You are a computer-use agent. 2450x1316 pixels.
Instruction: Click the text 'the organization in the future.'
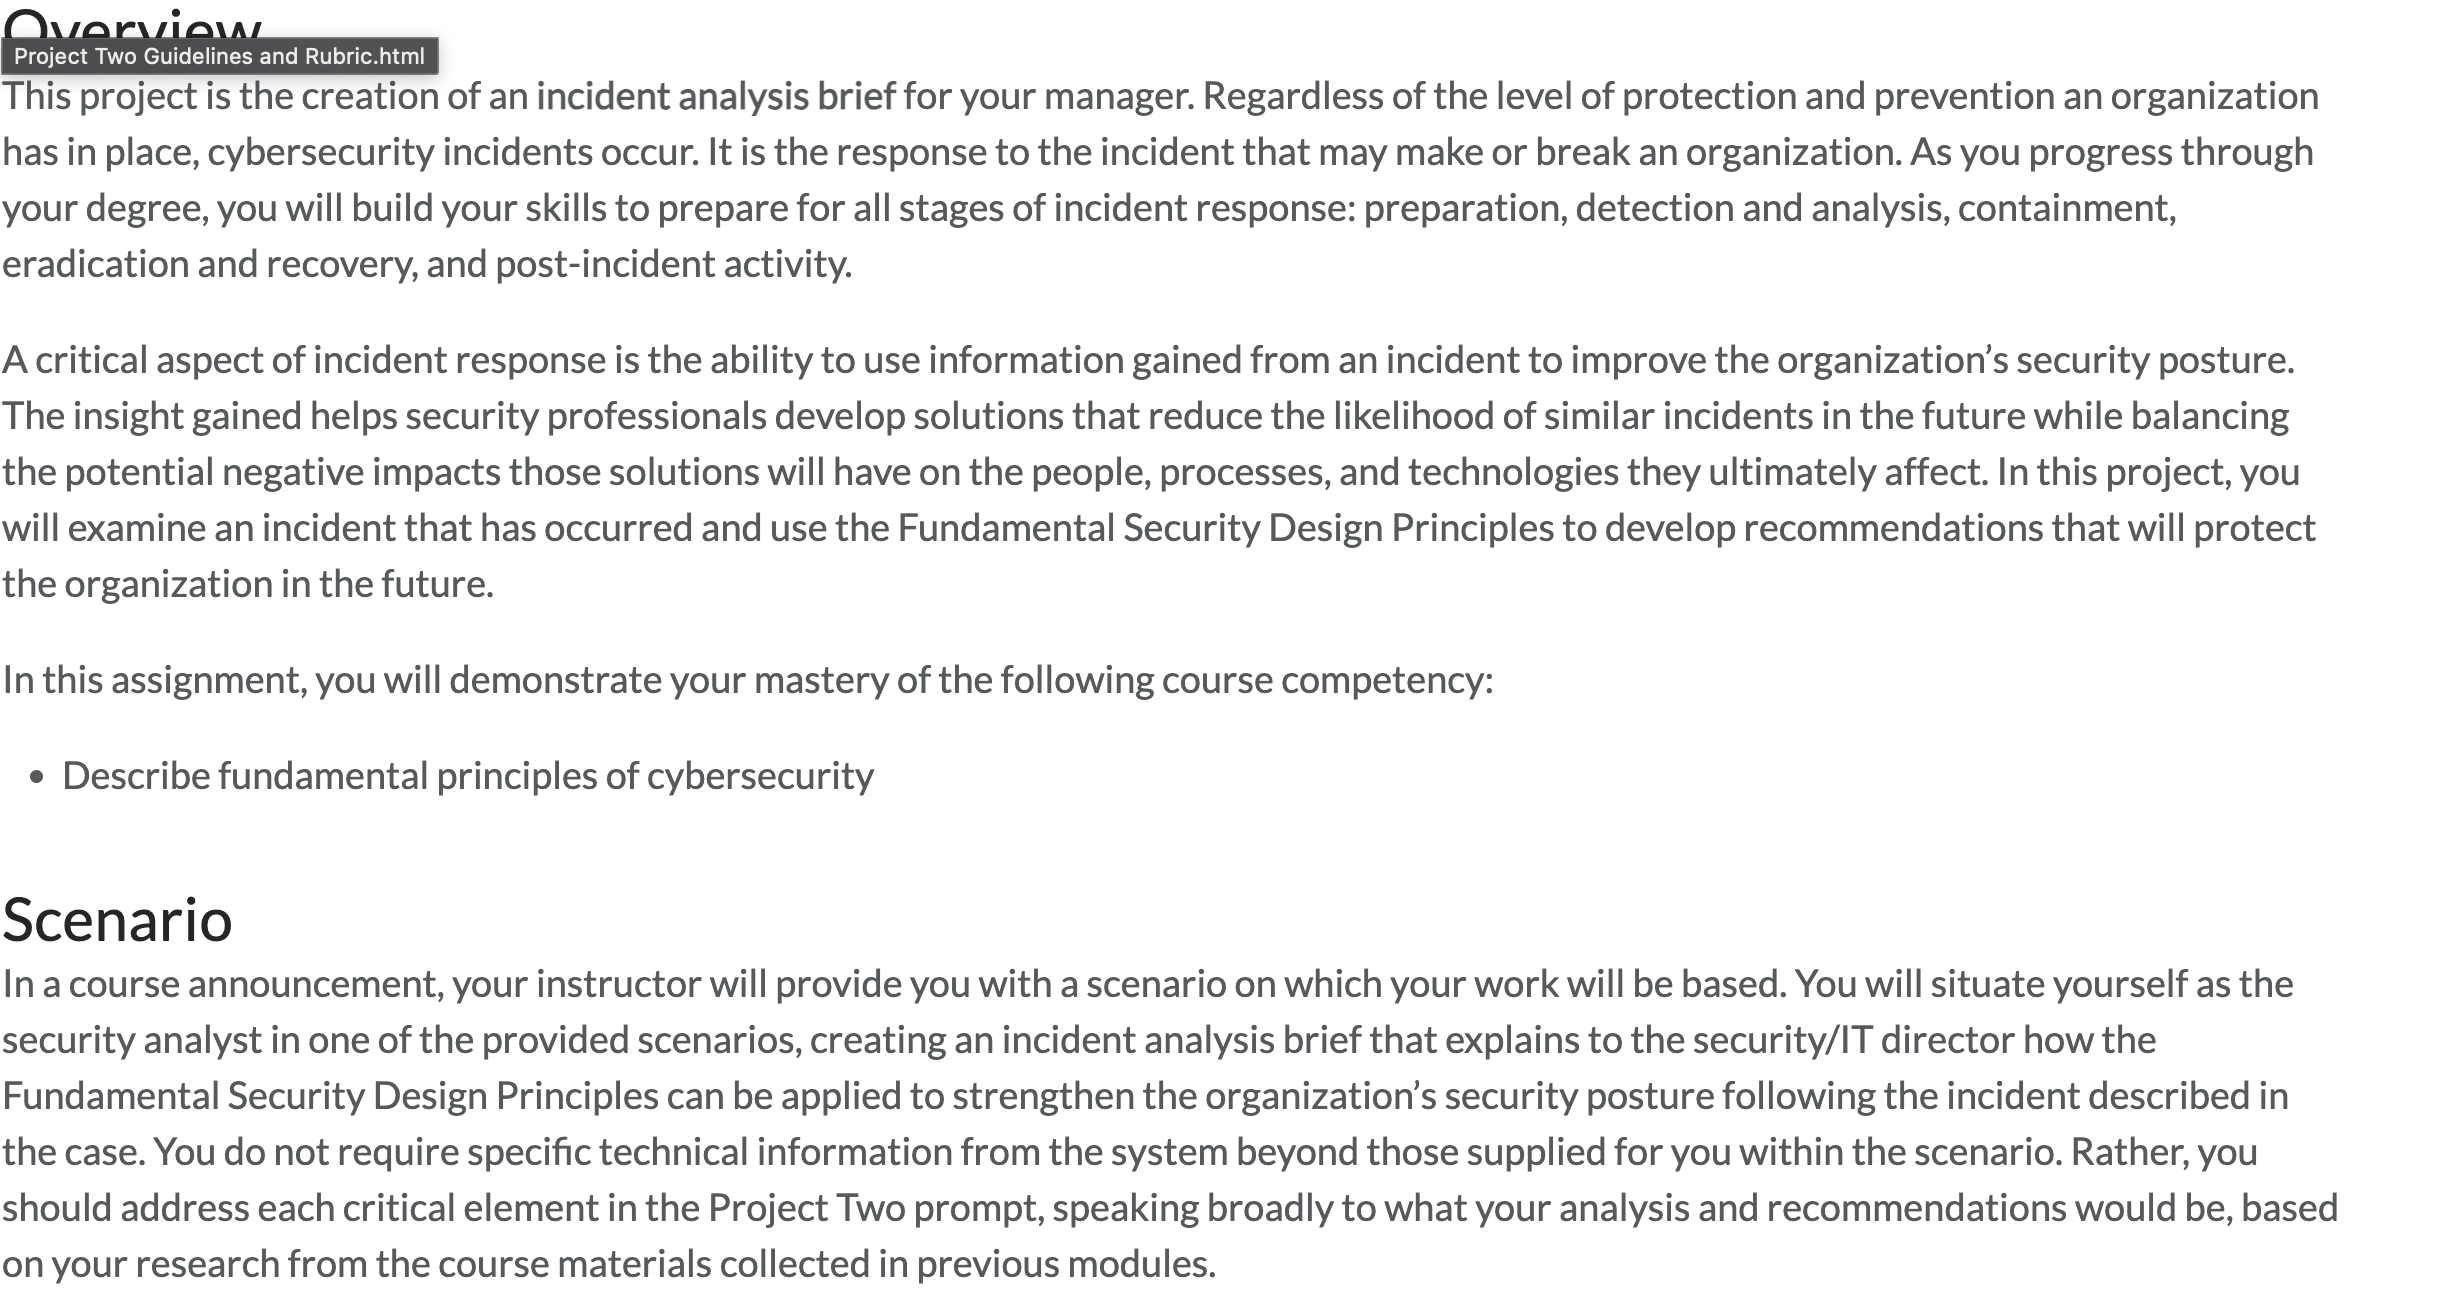(x=248, y=584)
